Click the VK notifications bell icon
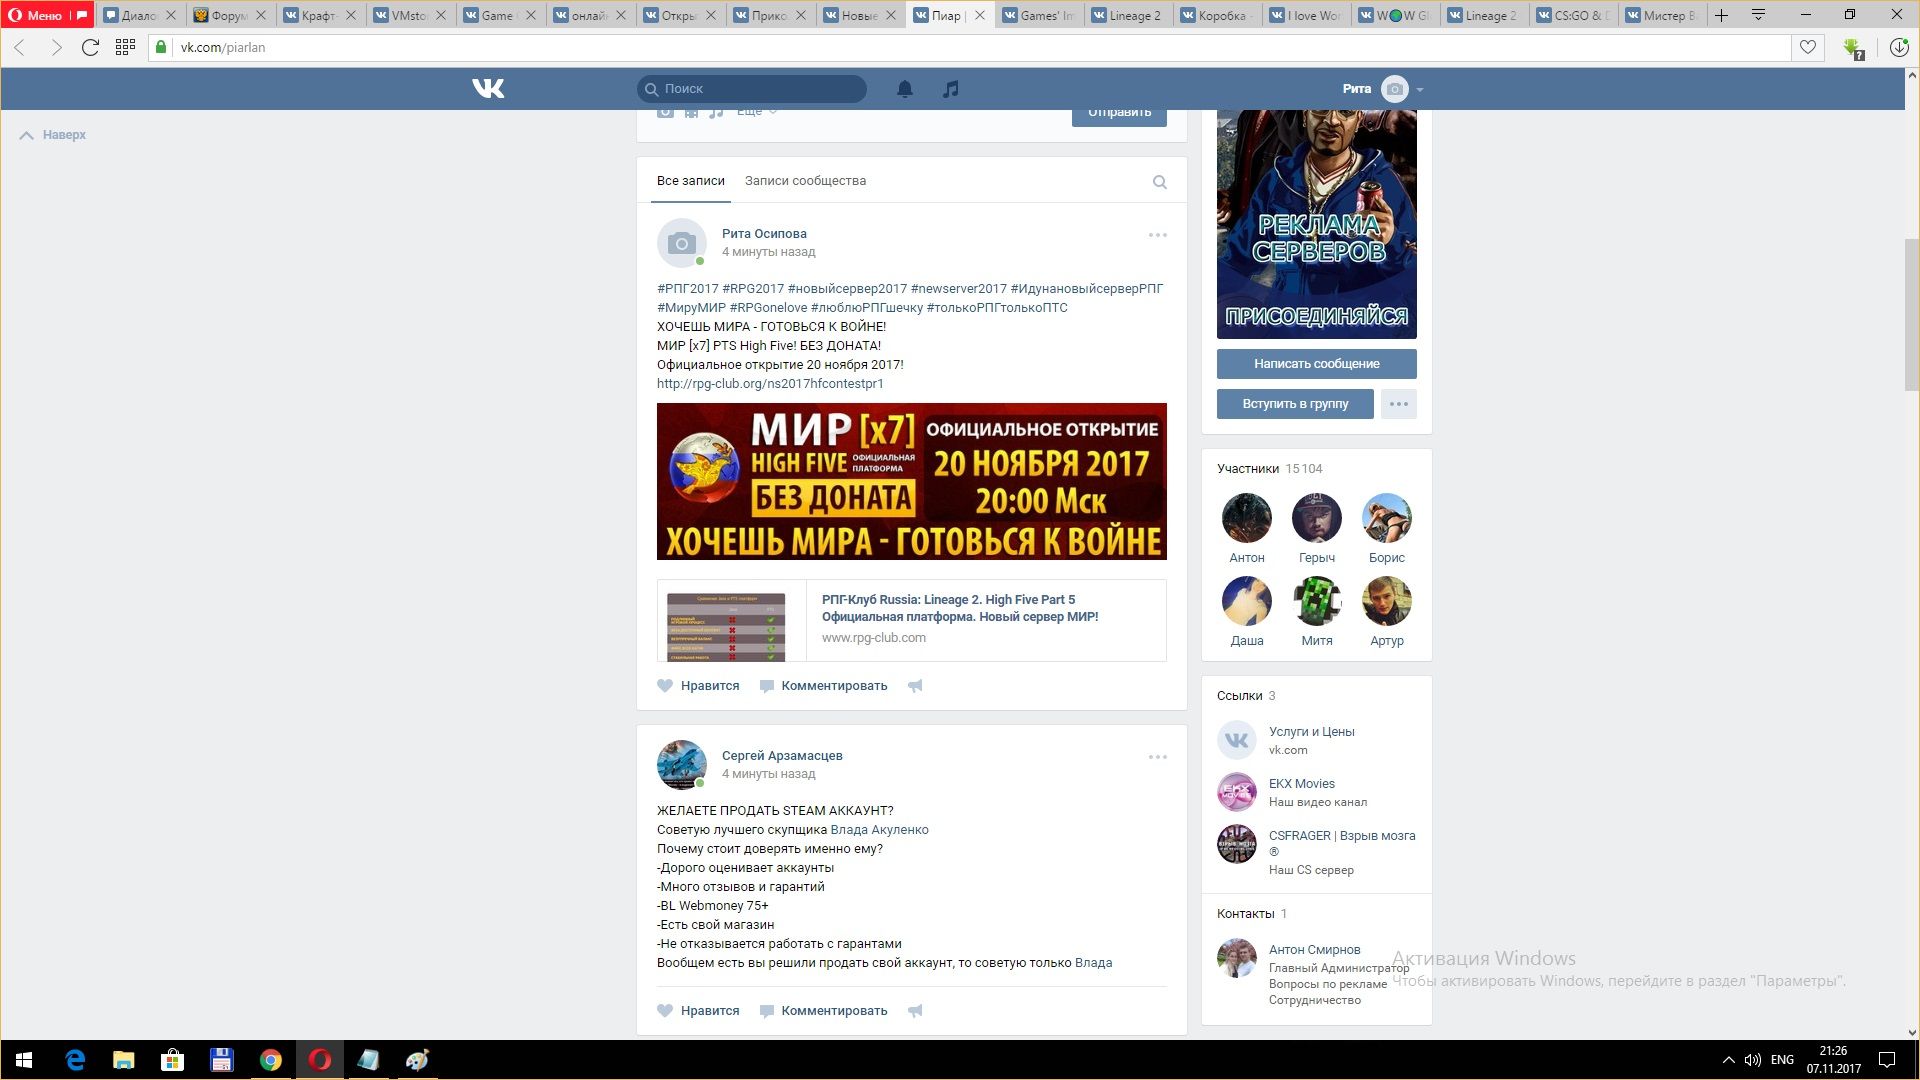The height and width of the screenshot is (1080, 1920). point(904,89)
